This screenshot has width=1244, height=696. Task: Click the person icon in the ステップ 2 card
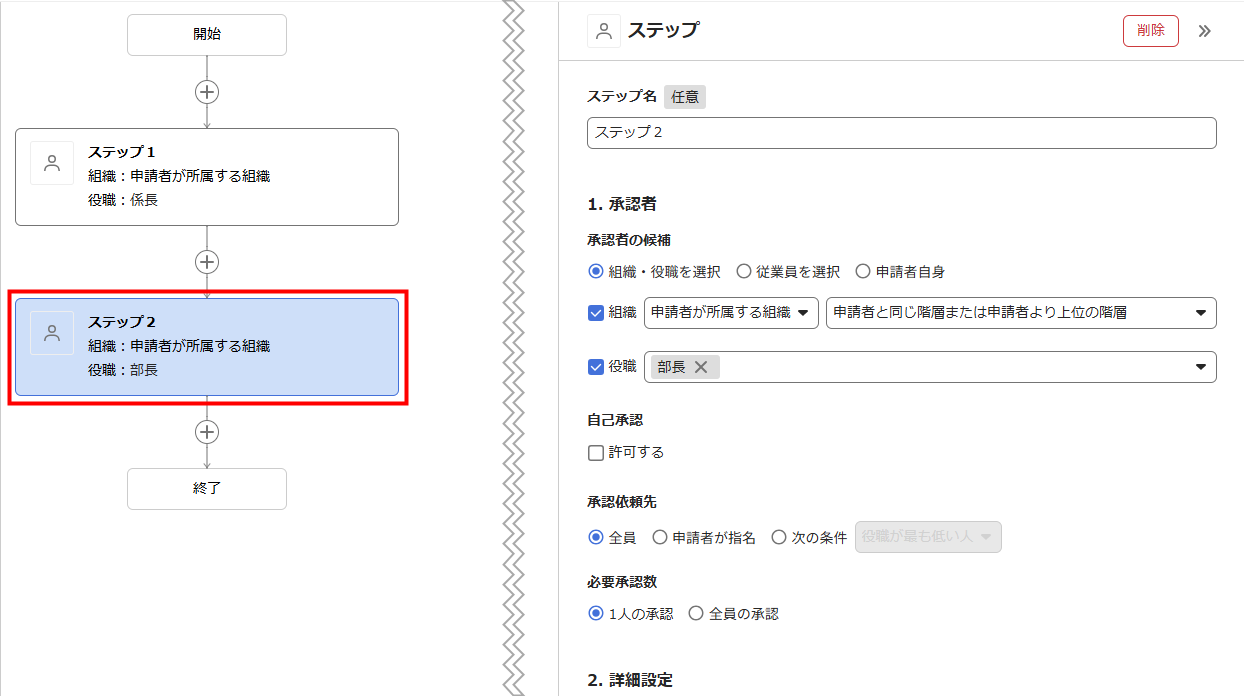pos(52,333)
